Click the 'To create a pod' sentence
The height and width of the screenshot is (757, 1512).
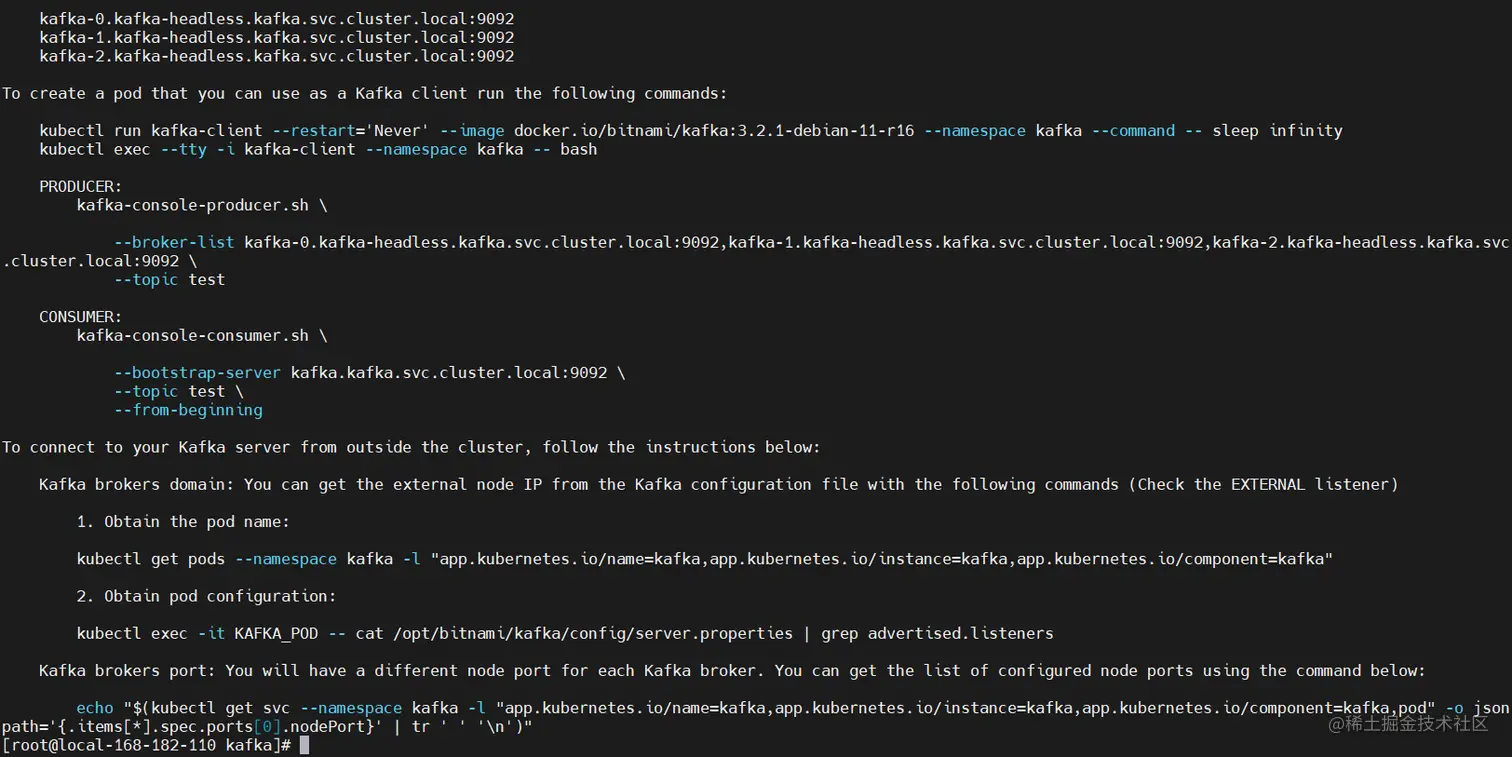[x=365, y=94]
